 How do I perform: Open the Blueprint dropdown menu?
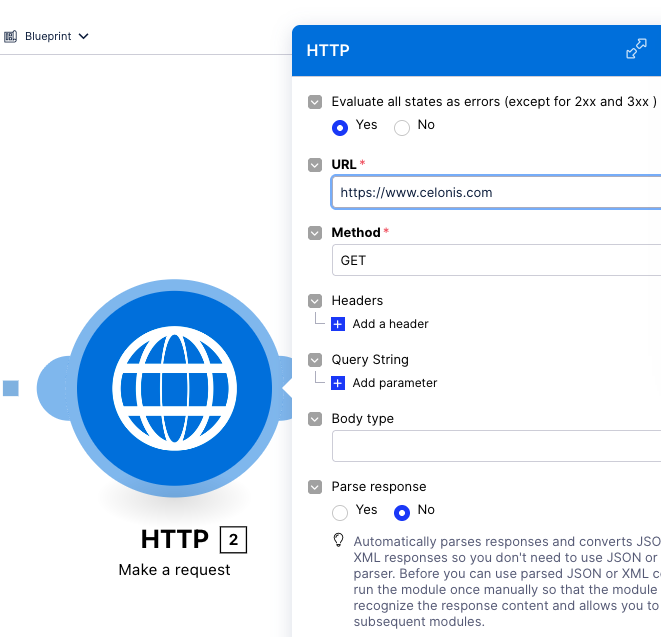pyautogui.click(x=57, y=36)
